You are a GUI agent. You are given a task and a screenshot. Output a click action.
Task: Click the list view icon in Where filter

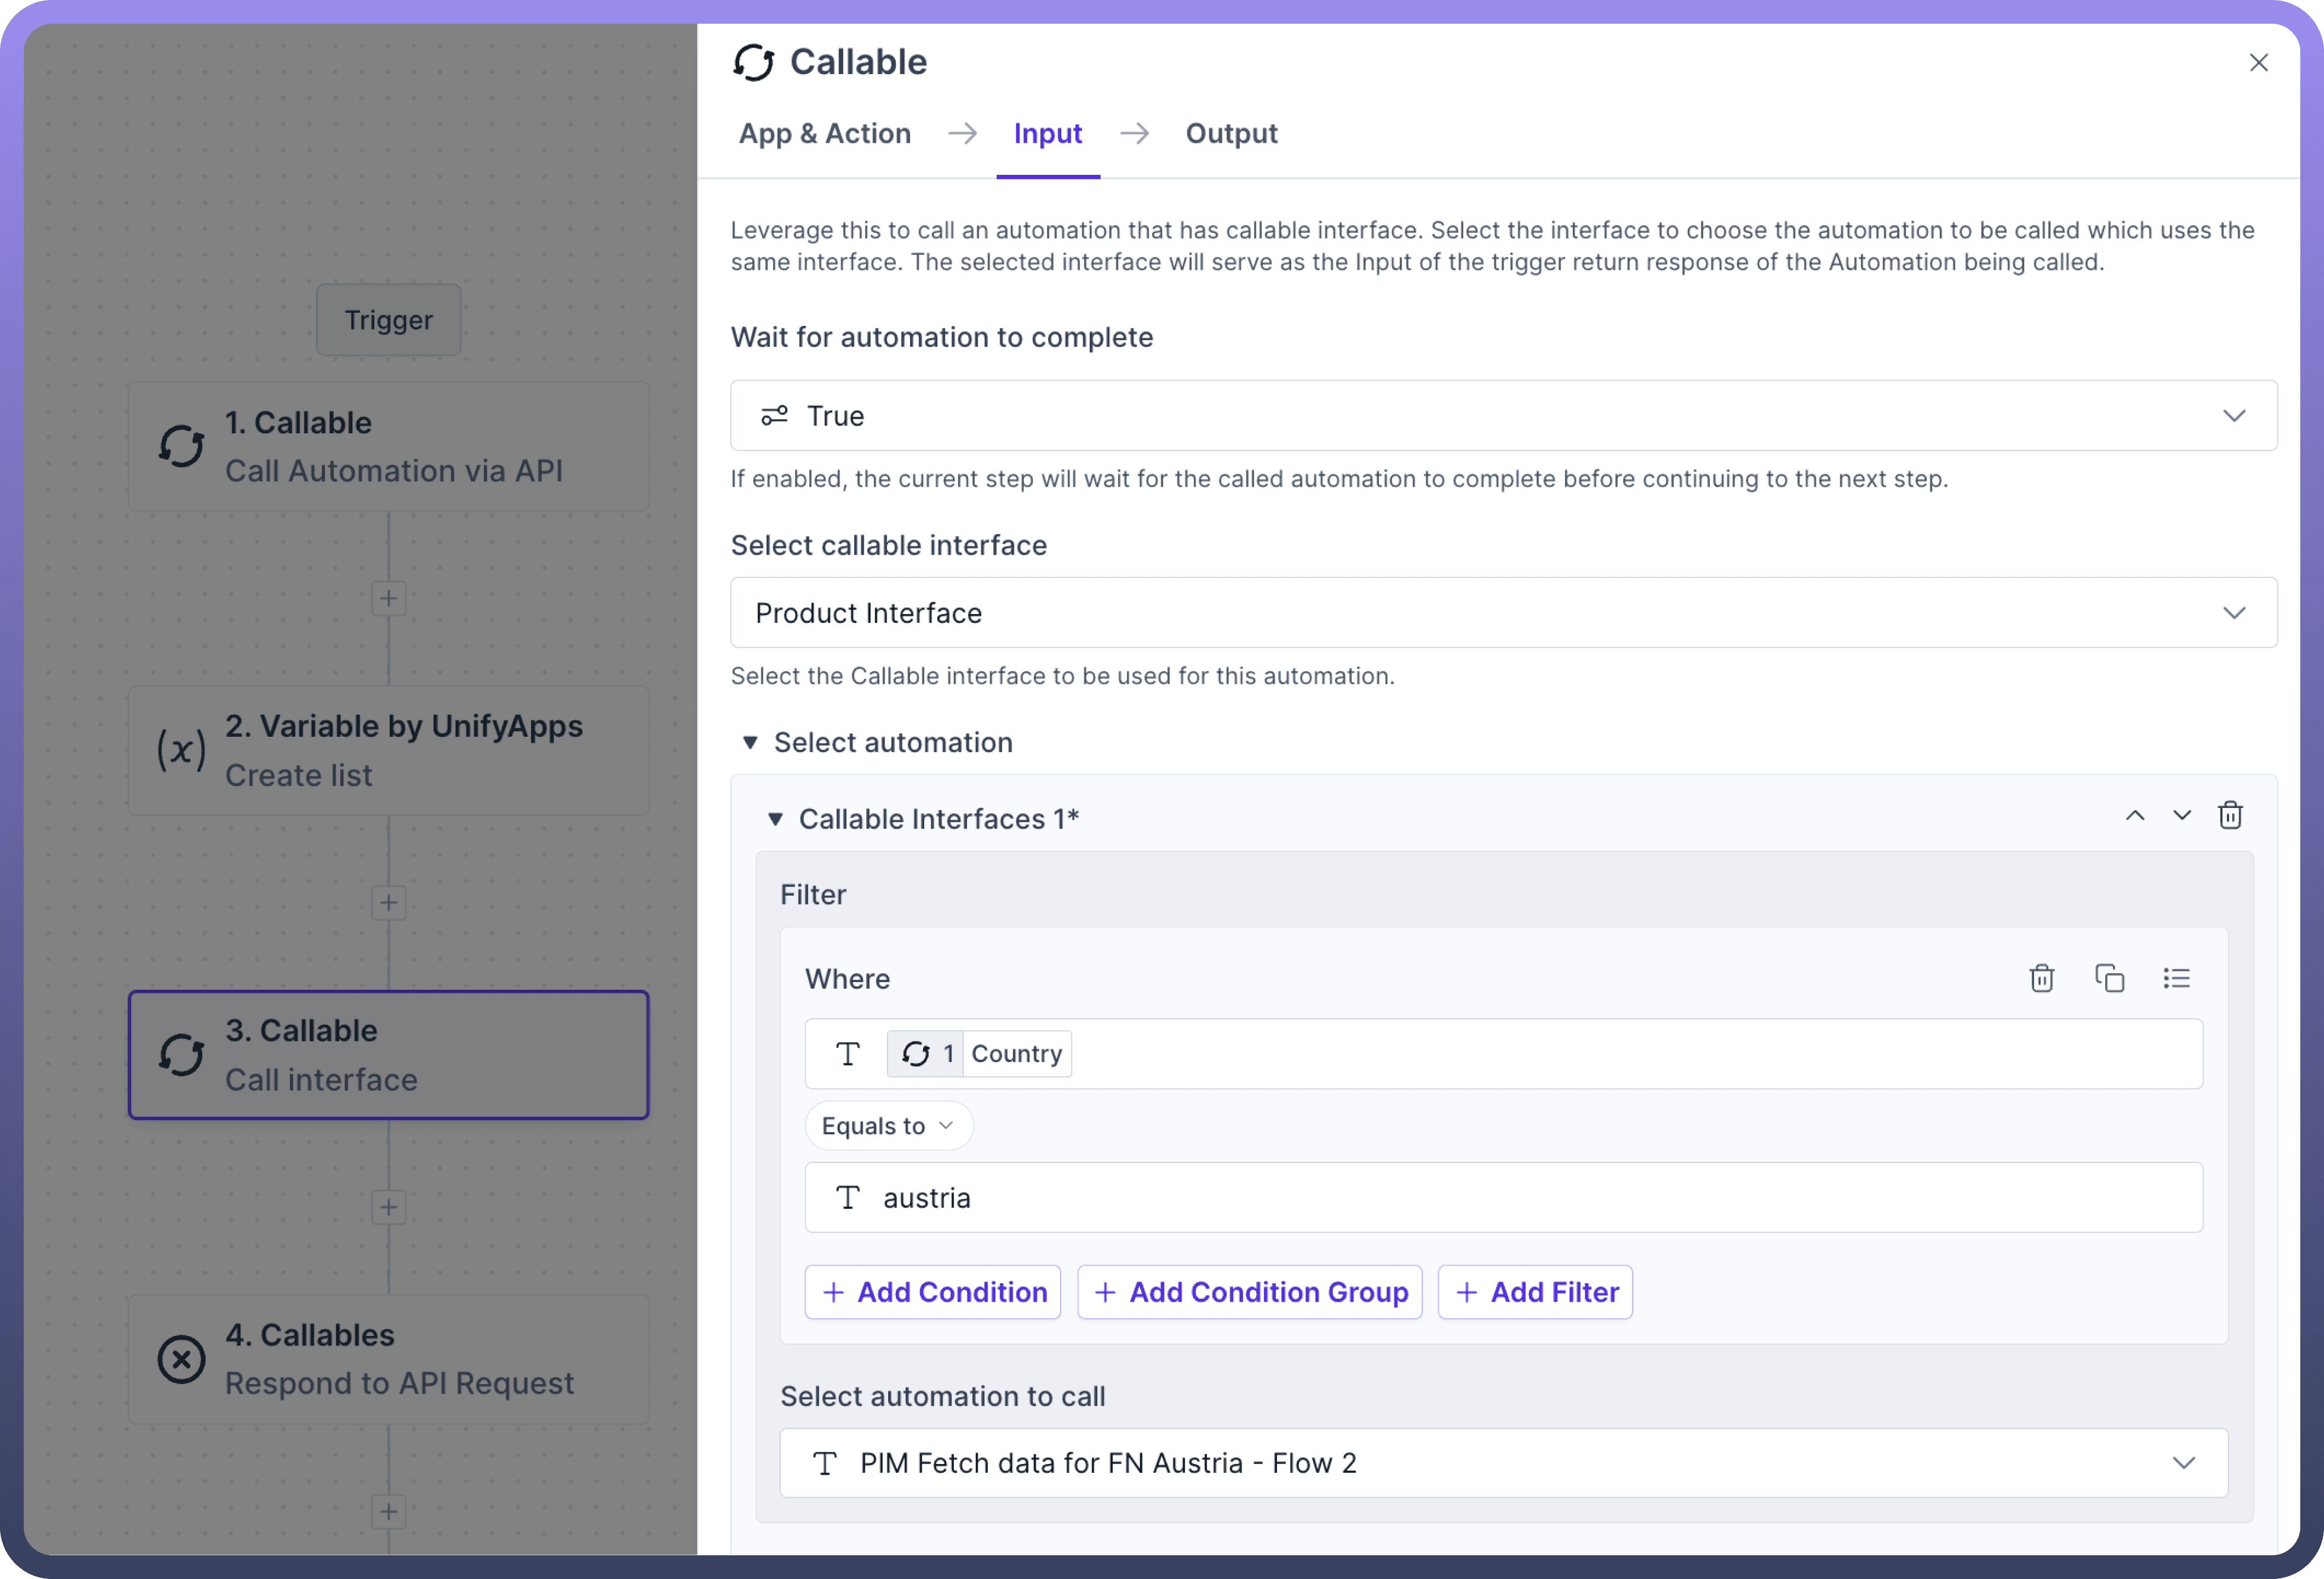coord(2176,978)
